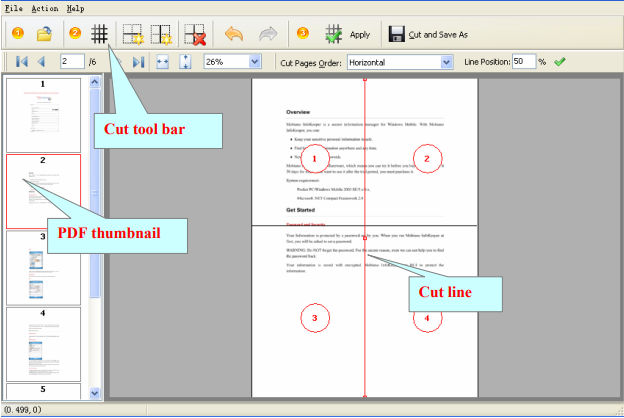Open the zoom level dropdown
This screenshot has height=418, width=624.
coord(255,62)
